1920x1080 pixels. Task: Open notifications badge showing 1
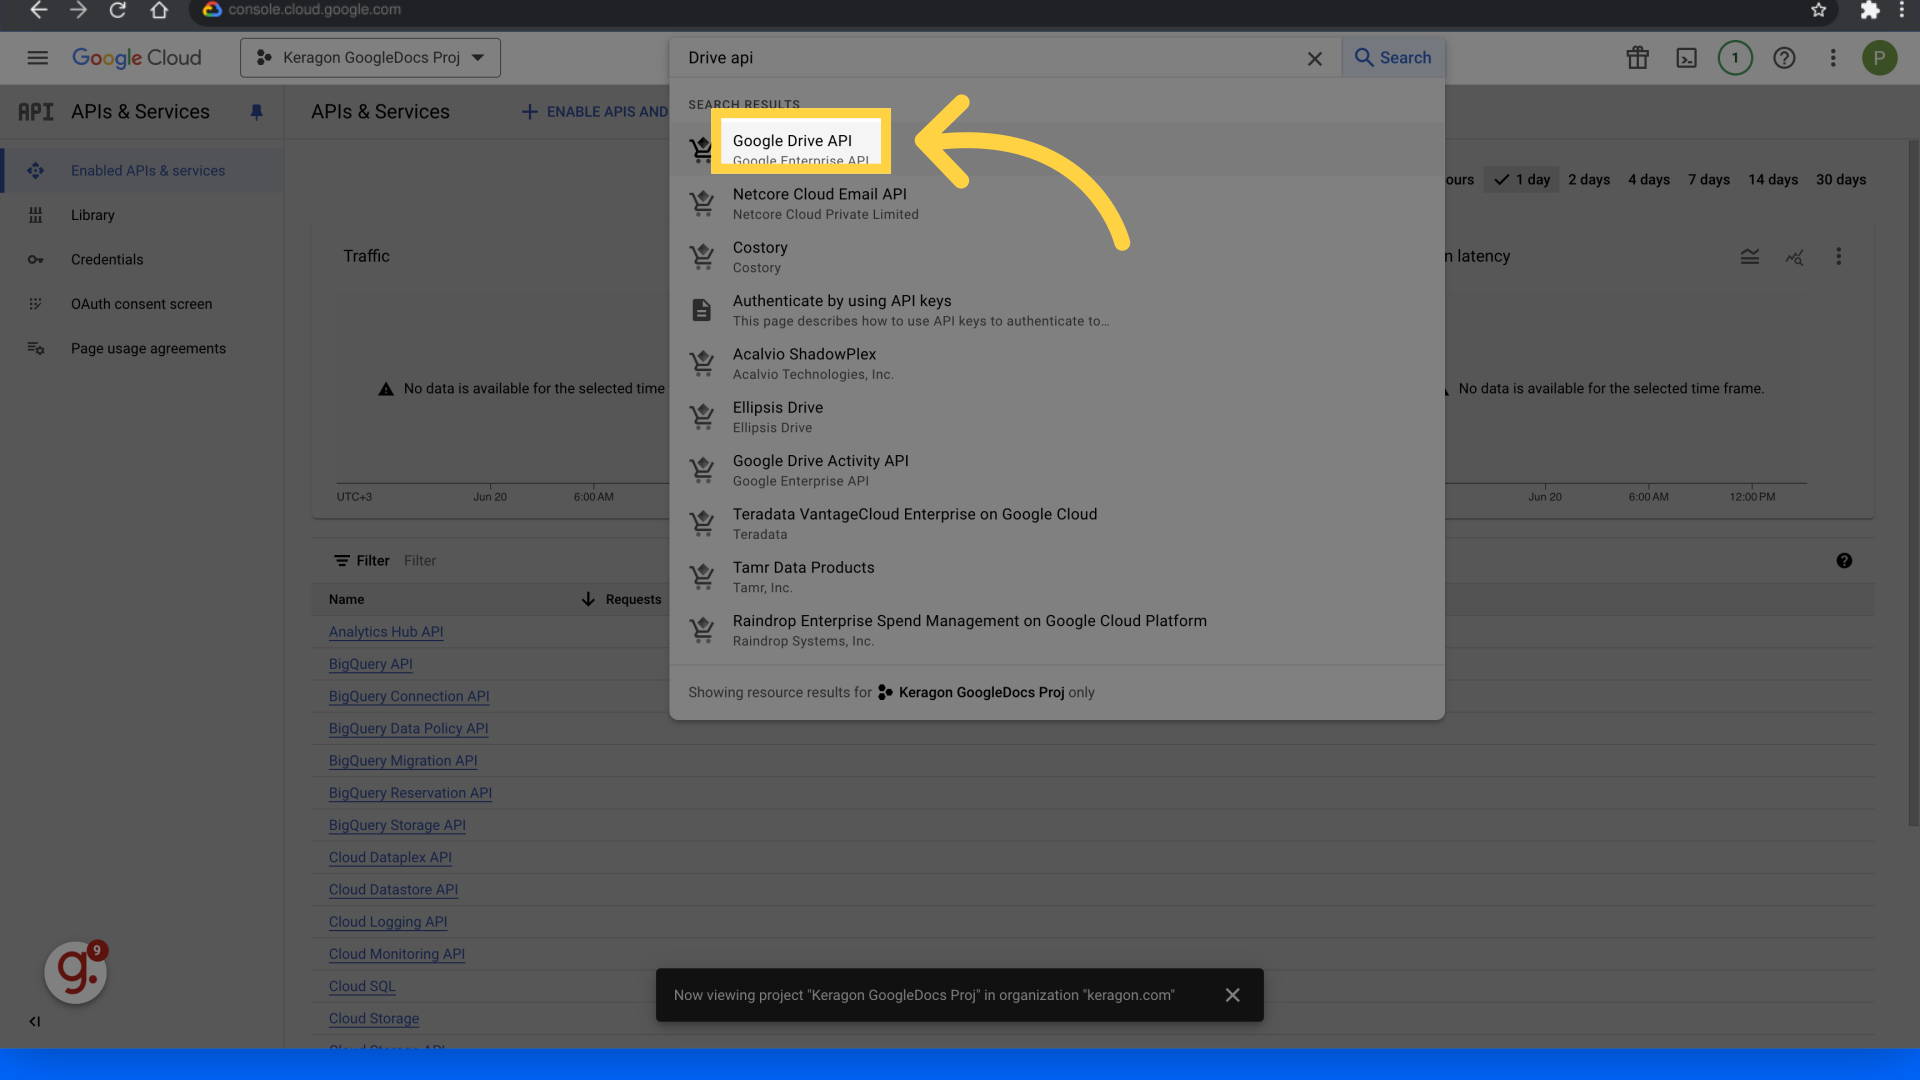click(x=1735, y=58)
